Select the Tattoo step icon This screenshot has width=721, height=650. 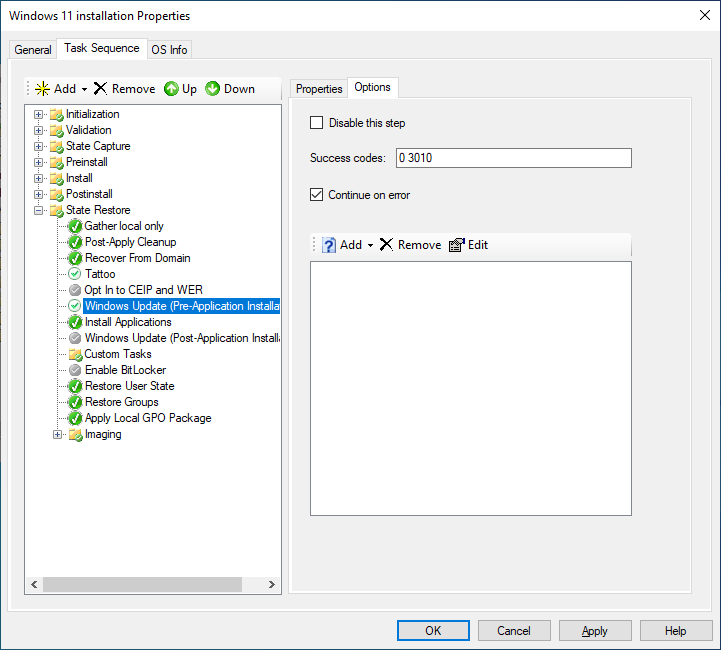click(x=74, y=274)
